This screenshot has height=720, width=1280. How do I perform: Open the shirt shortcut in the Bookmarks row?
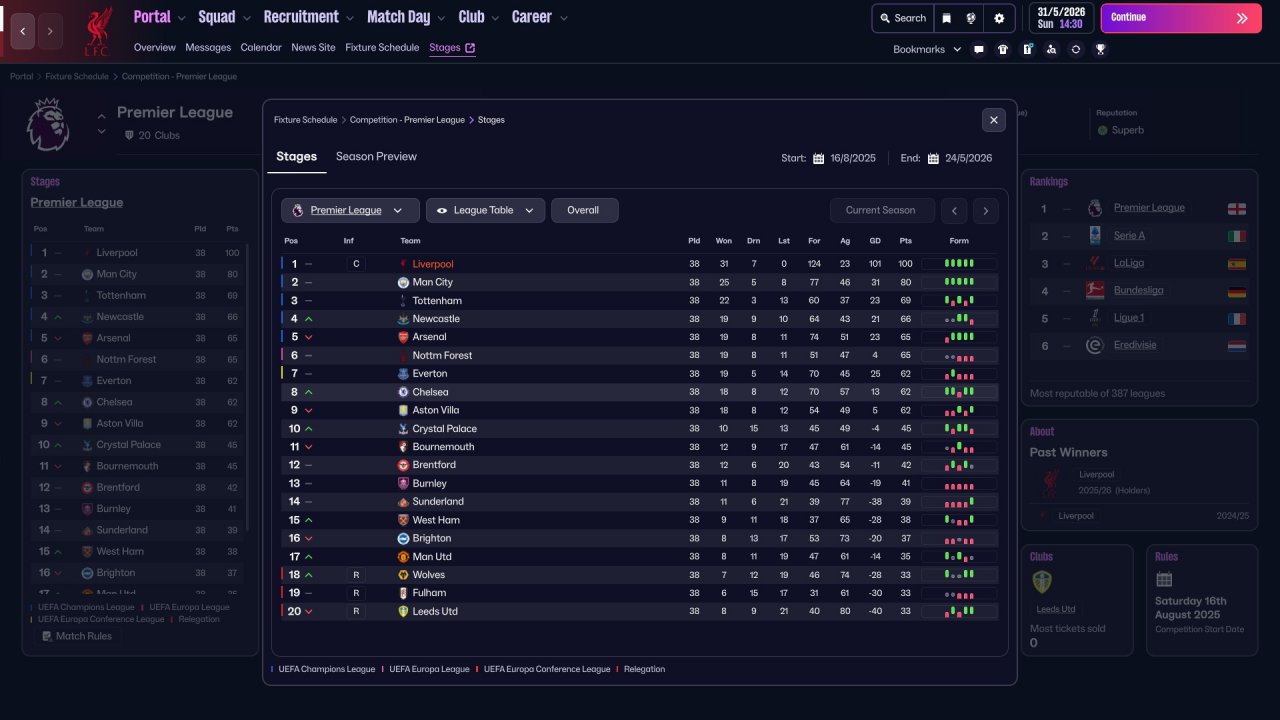point(1003,49)
